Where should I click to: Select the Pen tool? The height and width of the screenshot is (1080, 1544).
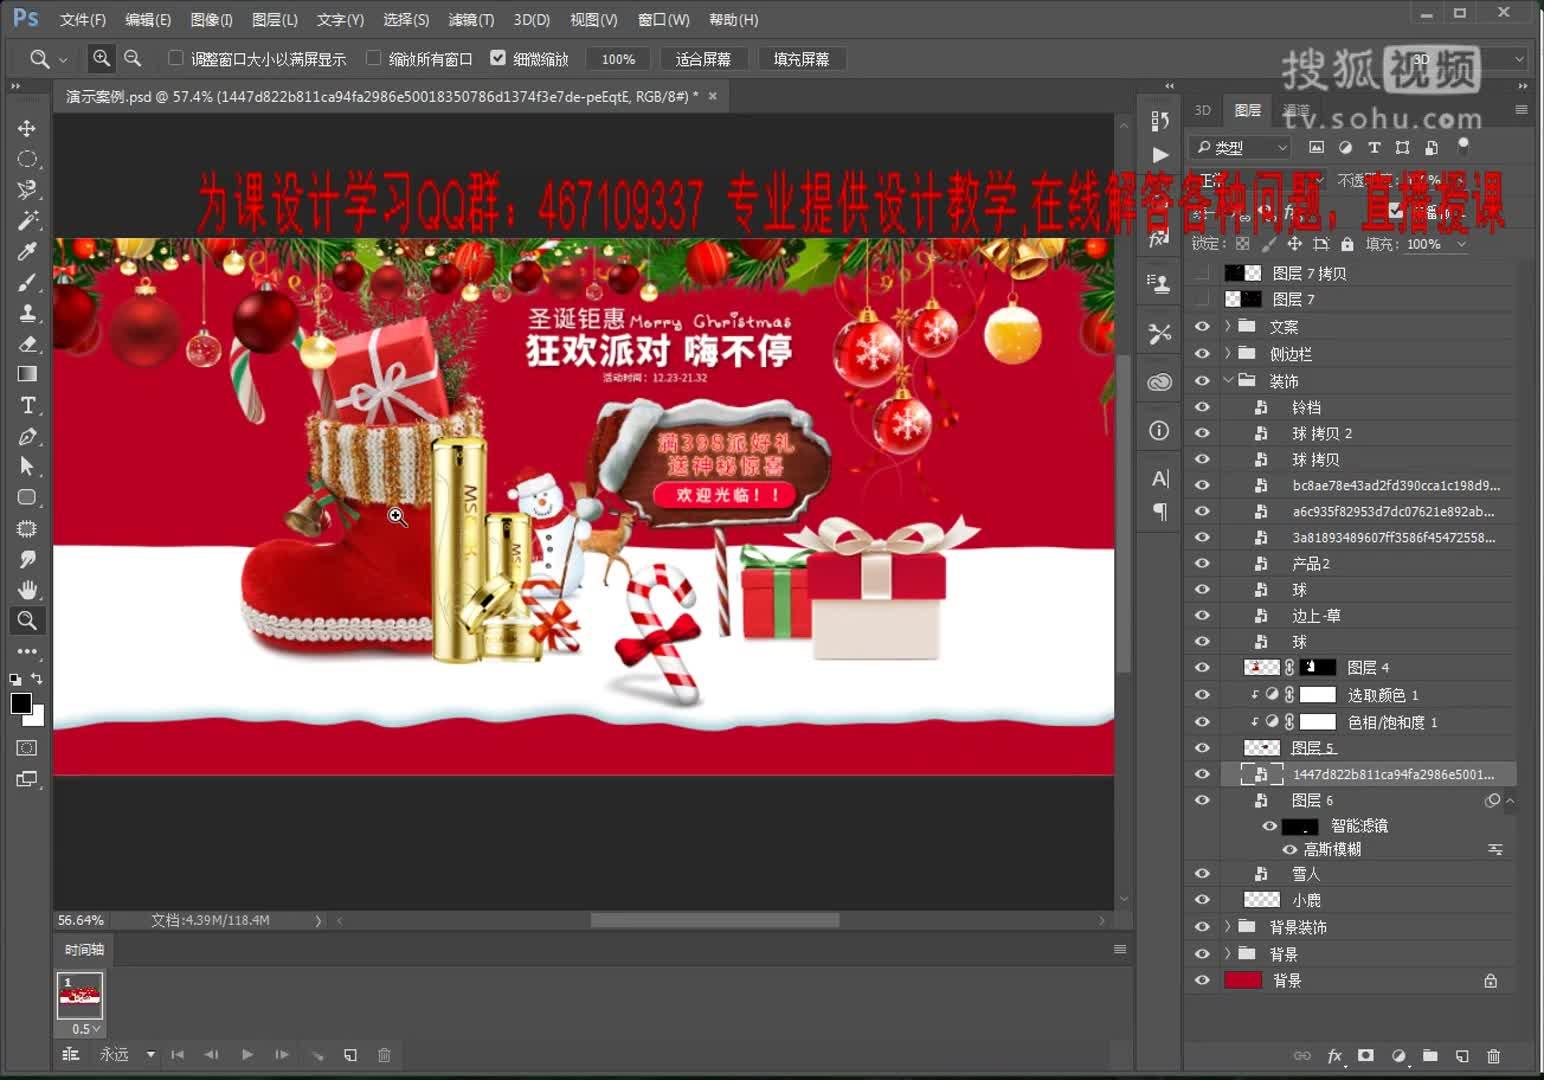coord(27,436)
